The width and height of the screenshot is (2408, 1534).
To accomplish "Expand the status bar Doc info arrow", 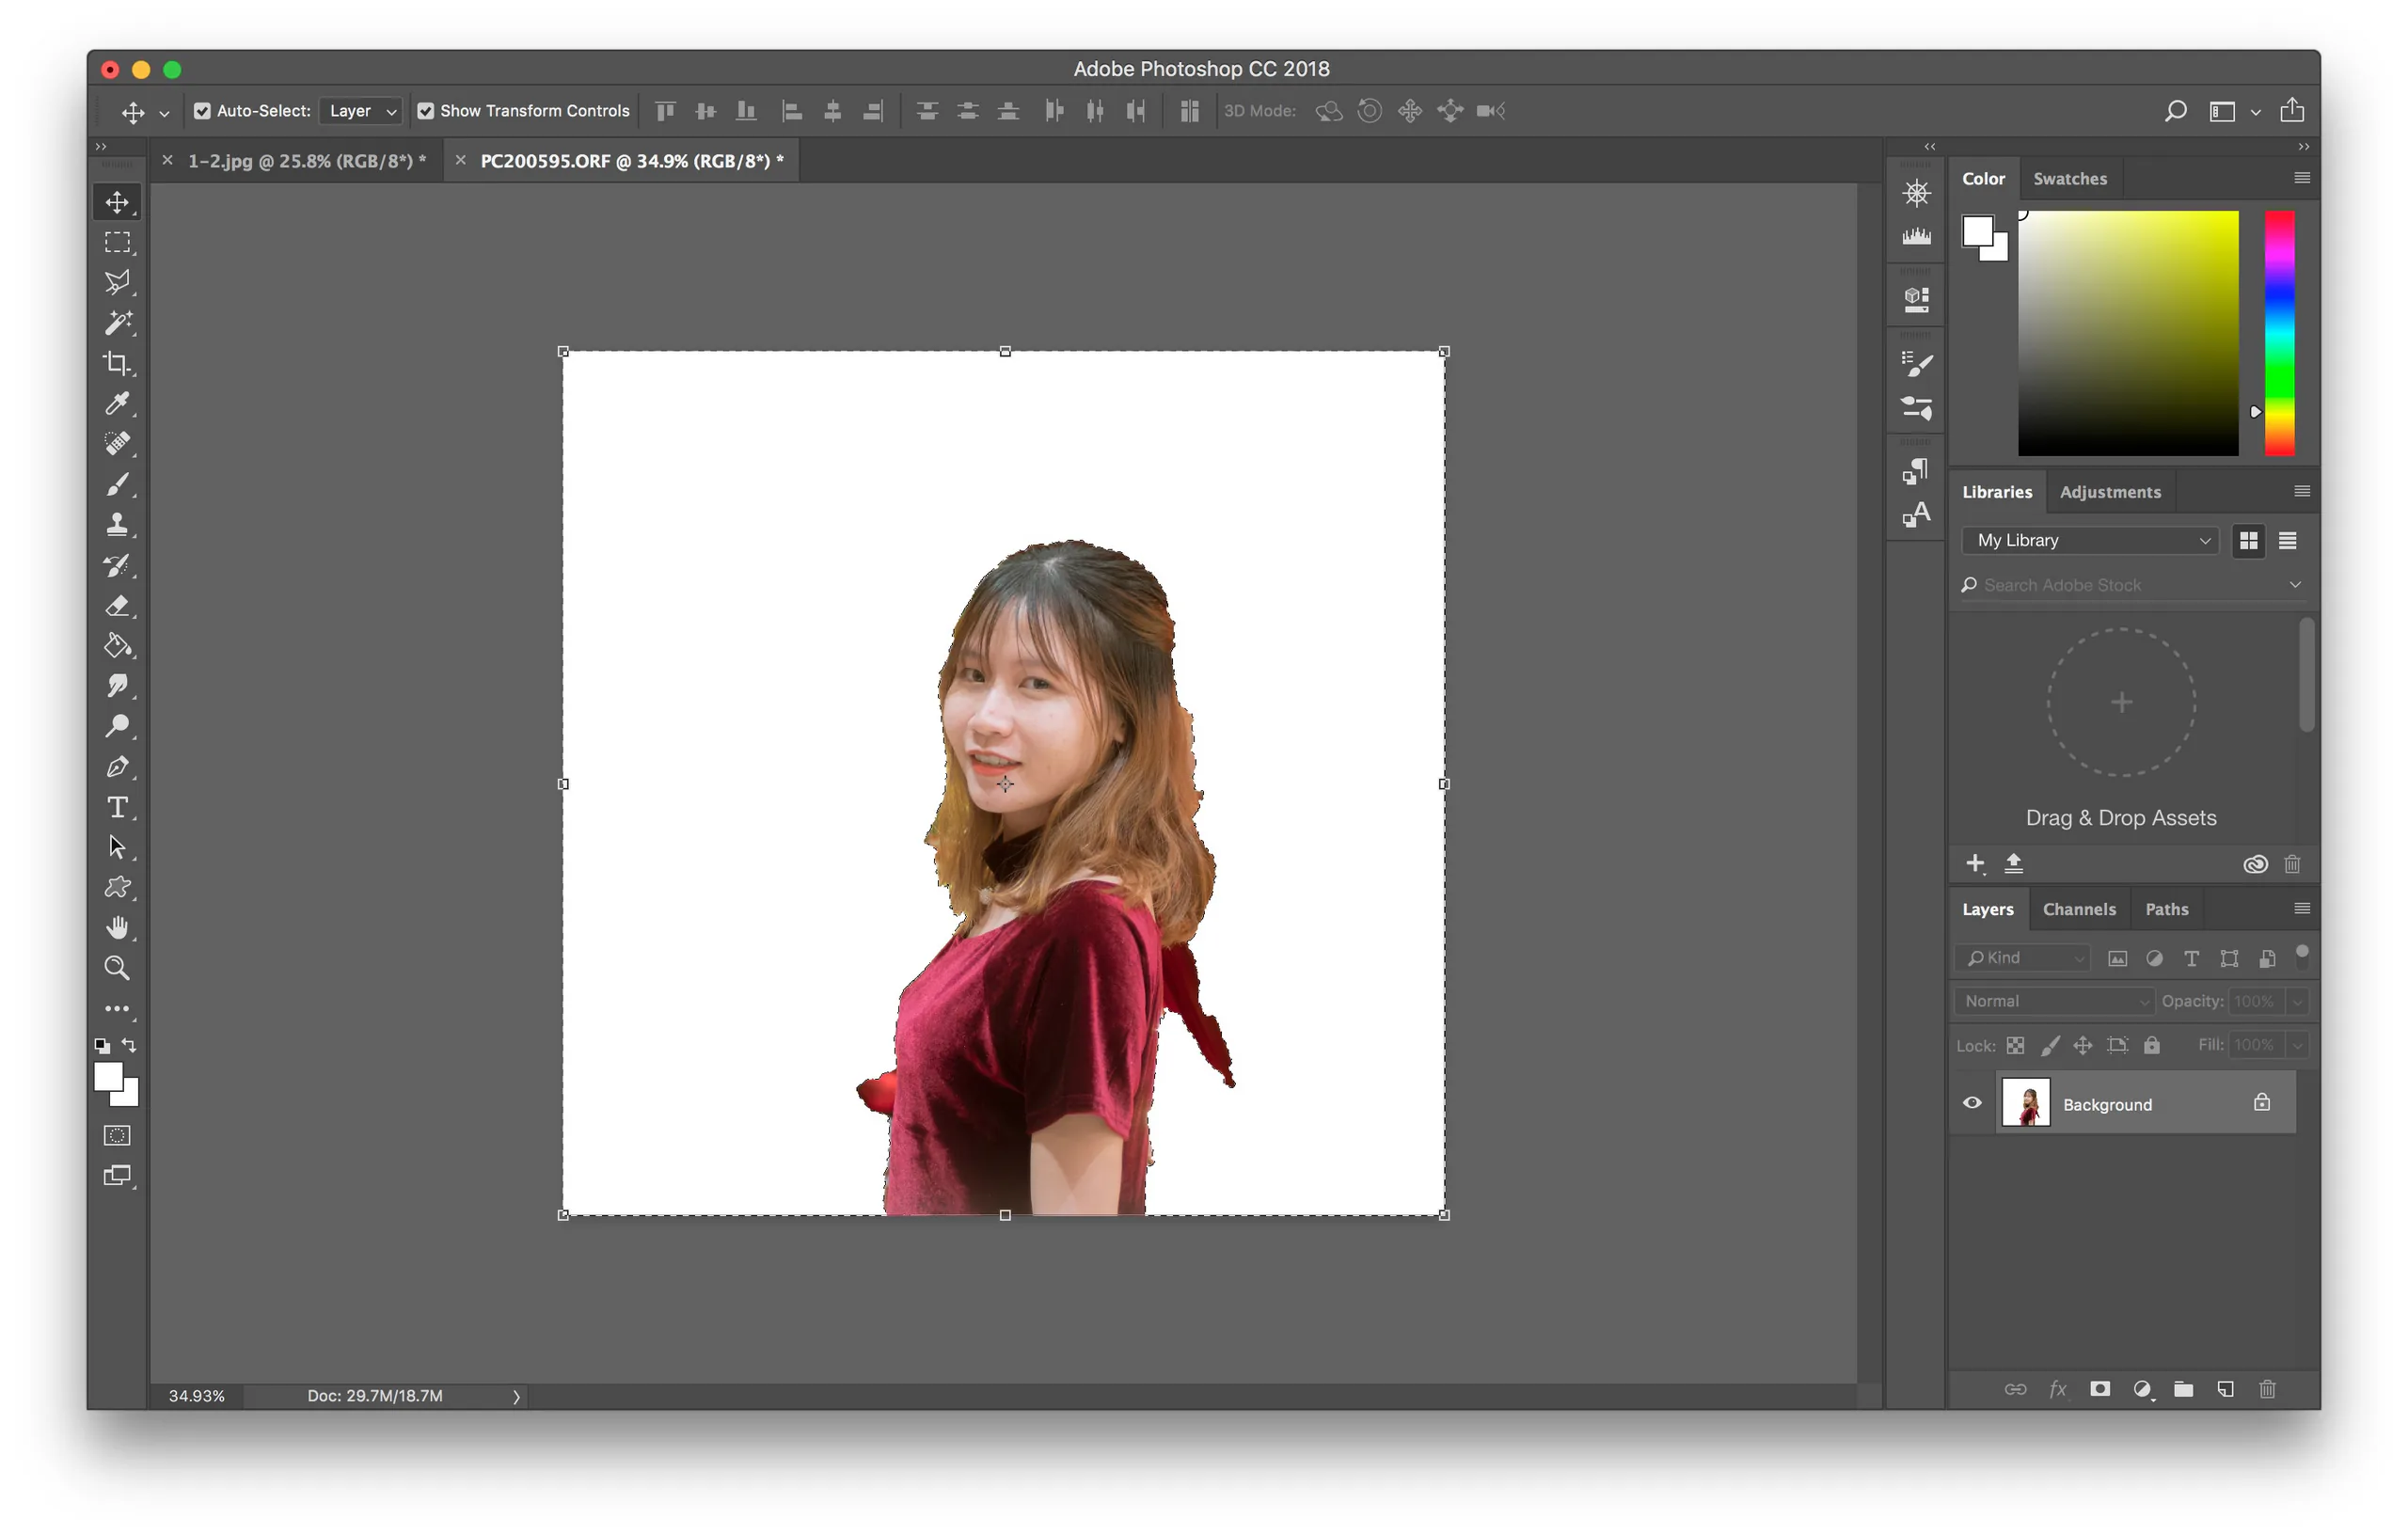I will pos(516,1396).
